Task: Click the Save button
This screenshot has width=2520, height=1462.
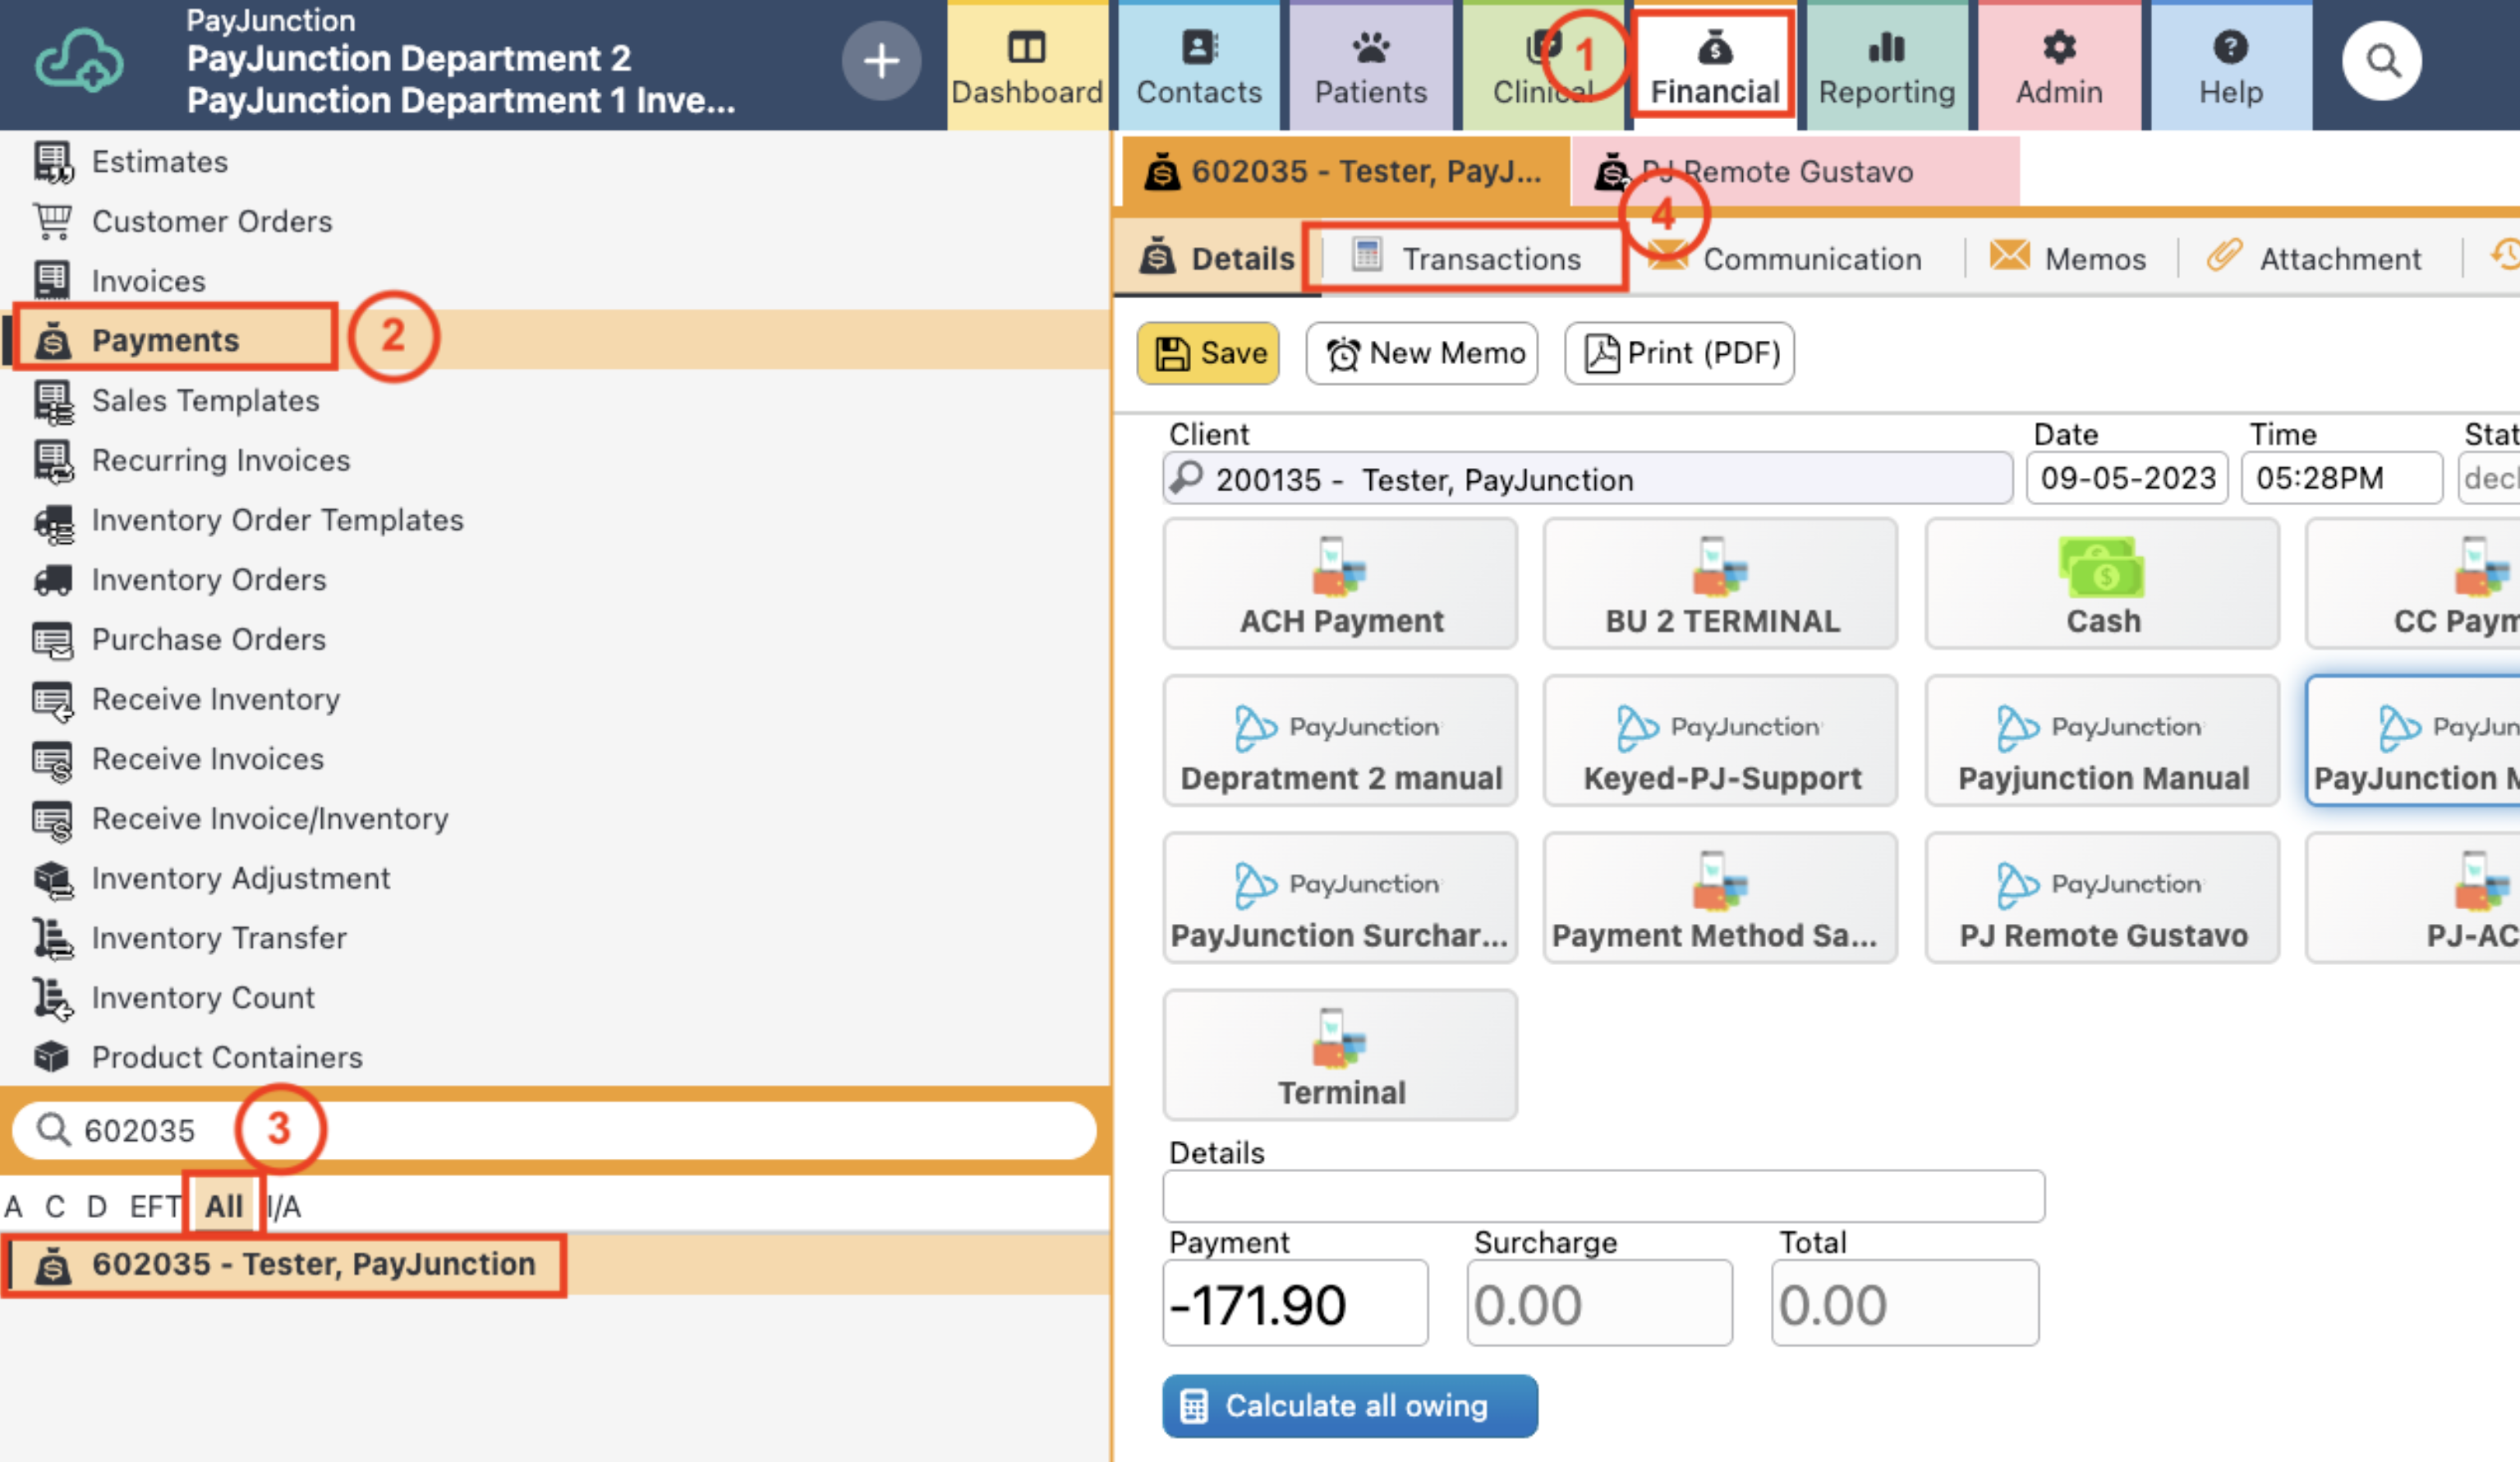Action: [x=1208, y=353]
